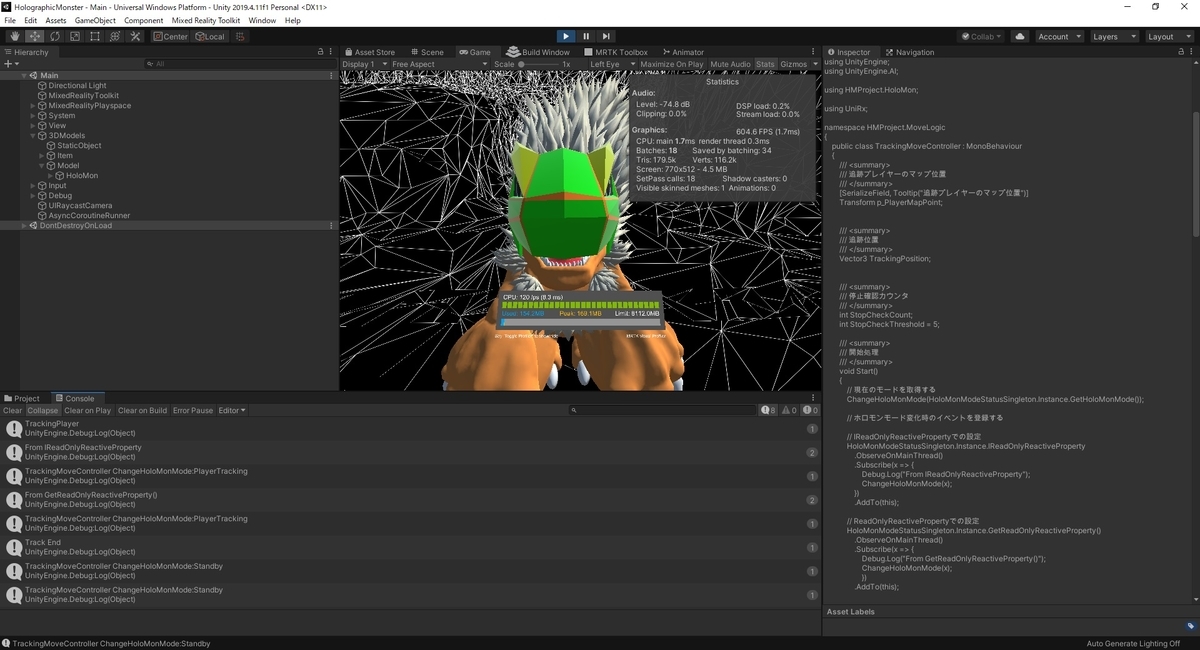Click the asset labels tag icon

click(1191, 626)
